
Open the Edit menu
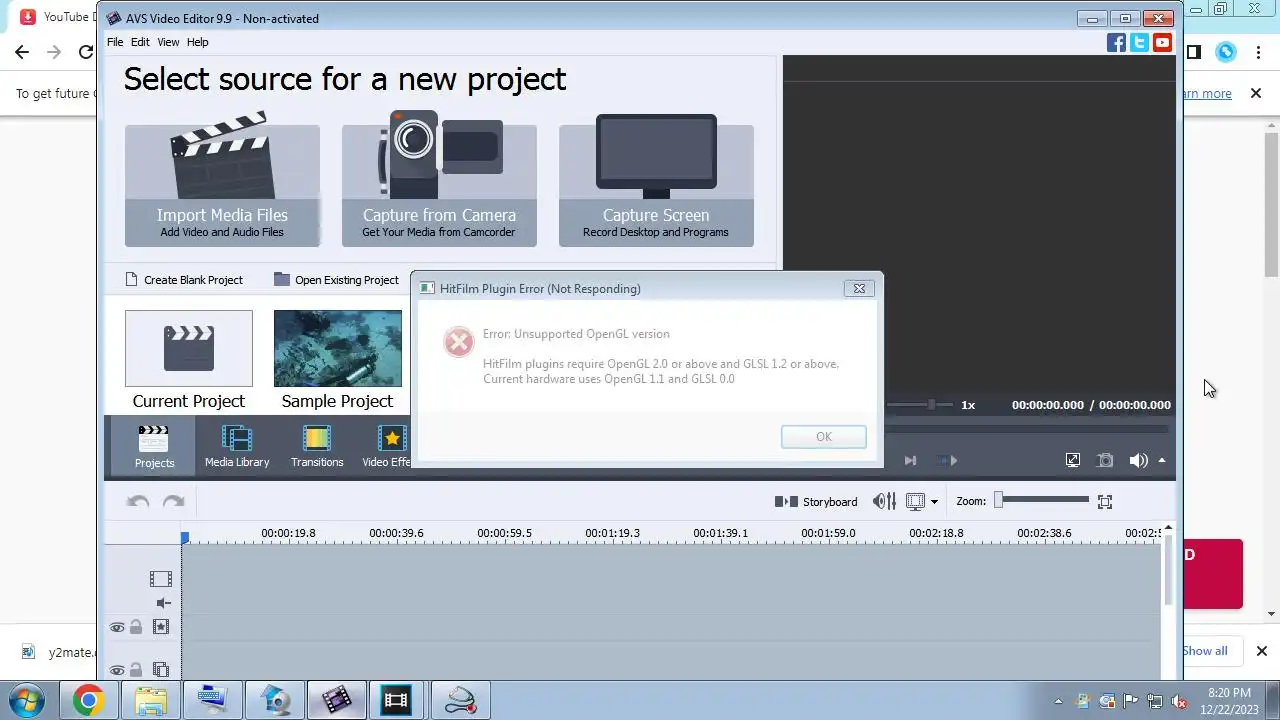point(140,42)
